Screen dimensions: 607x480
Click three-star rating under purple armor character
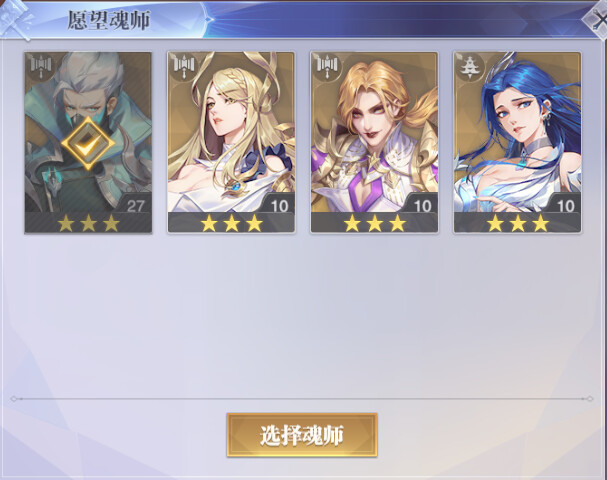[x=375, y=223]
